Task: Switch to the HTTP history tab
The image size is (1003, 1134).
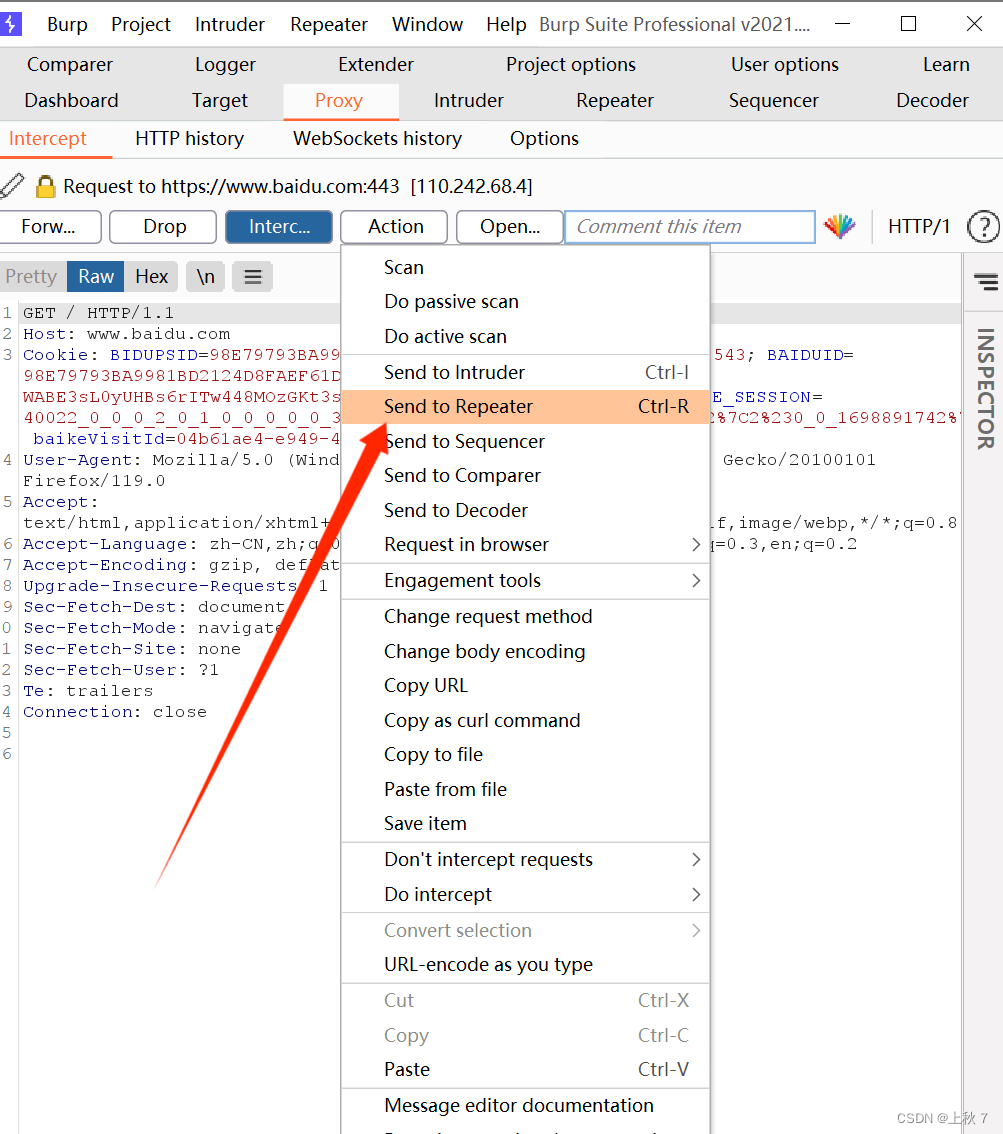Action: coord(189,139)
